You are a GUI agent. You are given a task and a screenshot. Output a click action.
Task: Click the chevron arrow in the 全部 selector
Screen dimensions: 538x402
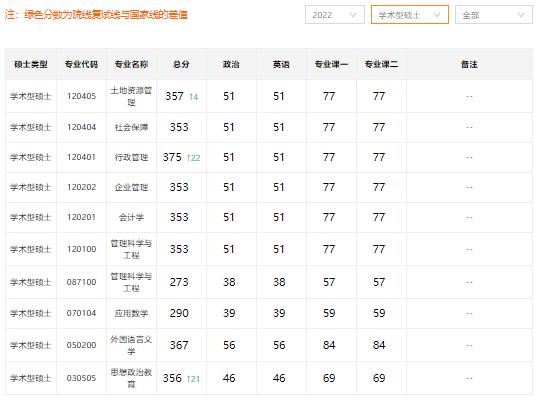[x=521, y=15]
